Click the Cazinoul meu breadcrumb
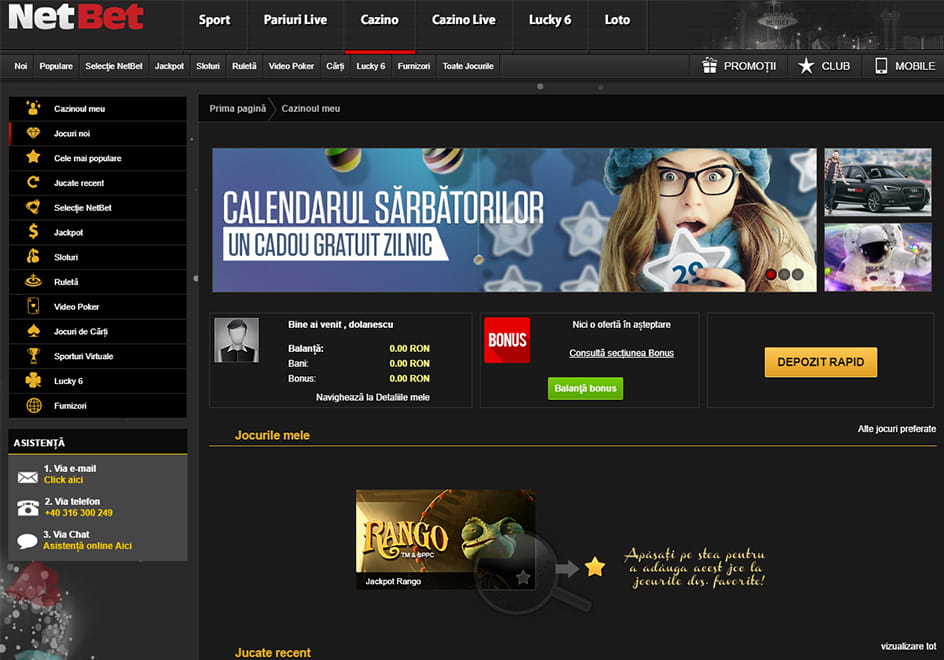The height and width of the screenshot is (660, 944). point(311,108)
